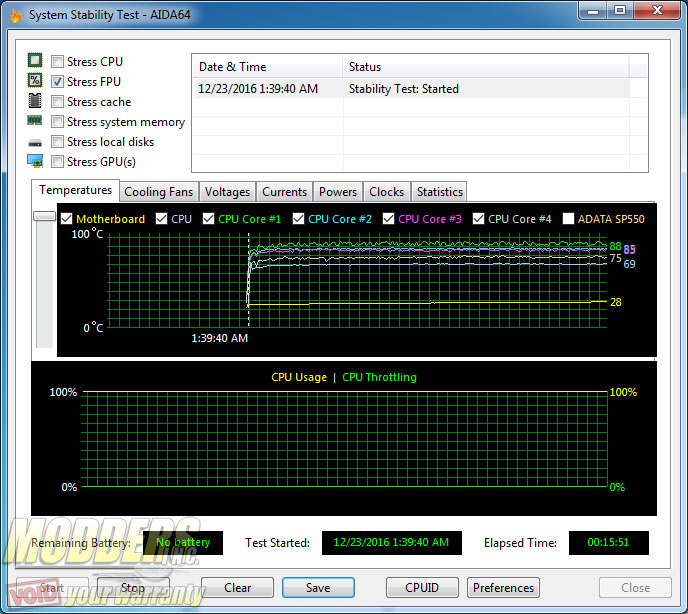Click the AIDA64 flame icon in title bar
688x614 pixels.
pos(16,15)
